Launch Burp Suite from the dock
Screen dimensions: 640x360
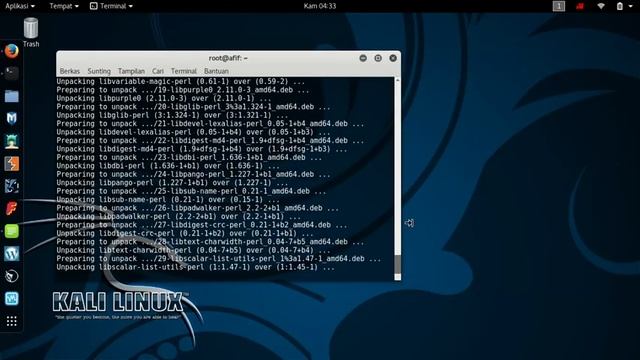click(x=11, y=164)
